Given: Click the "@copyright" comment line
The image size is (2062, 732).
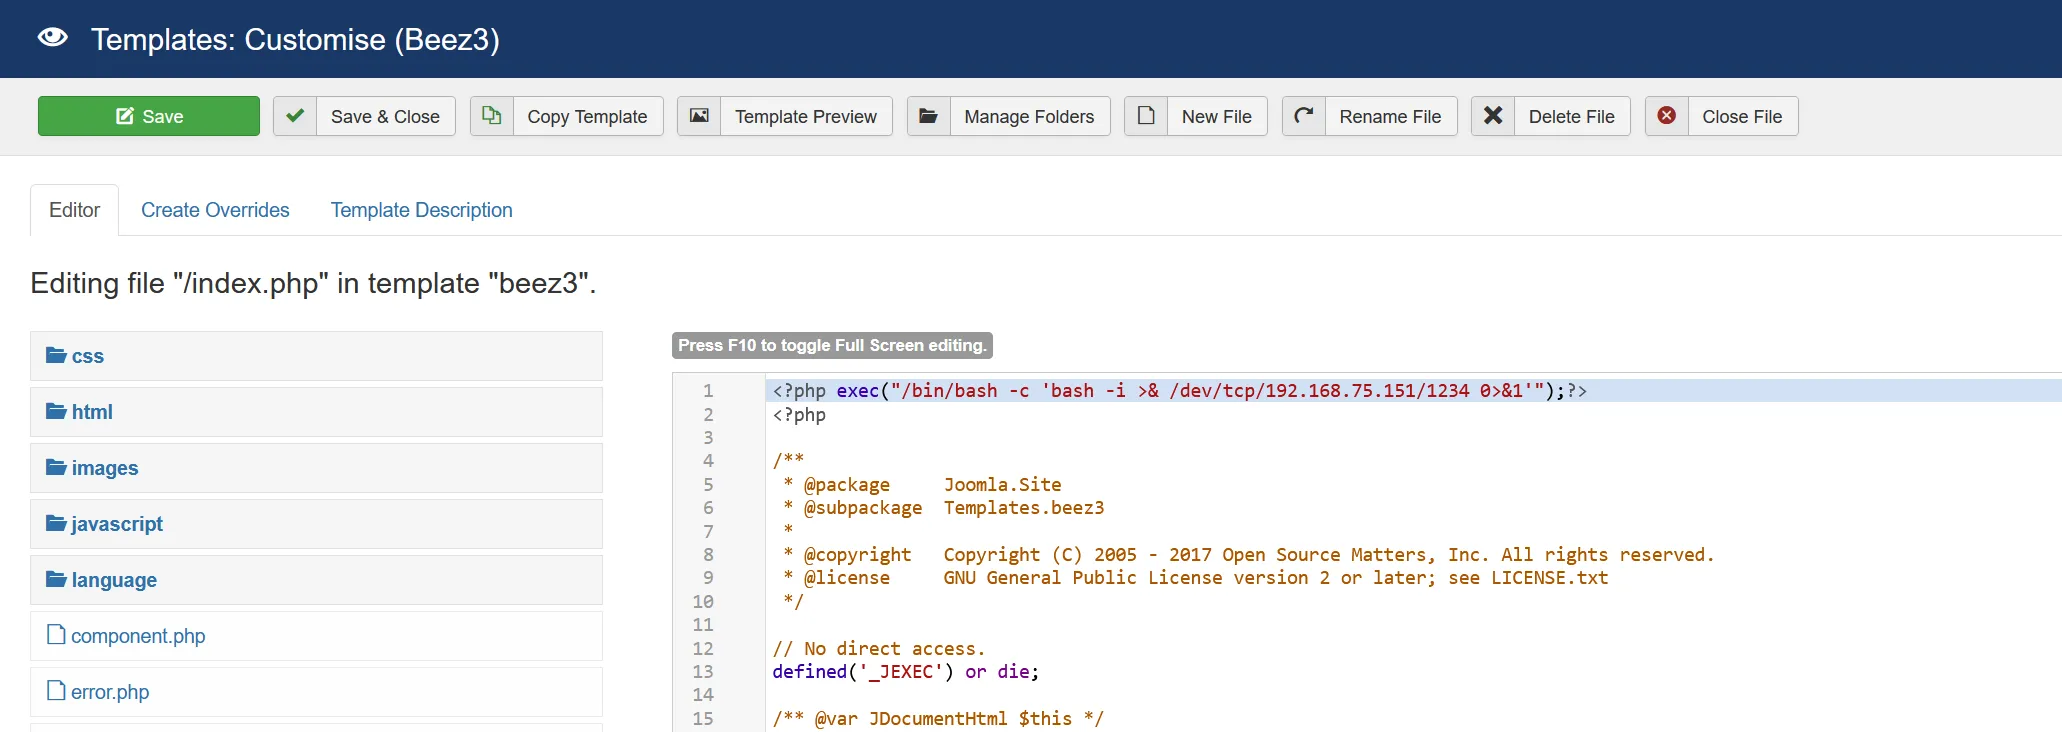Looking at the screenshot, I should (x=1249, y=555).
